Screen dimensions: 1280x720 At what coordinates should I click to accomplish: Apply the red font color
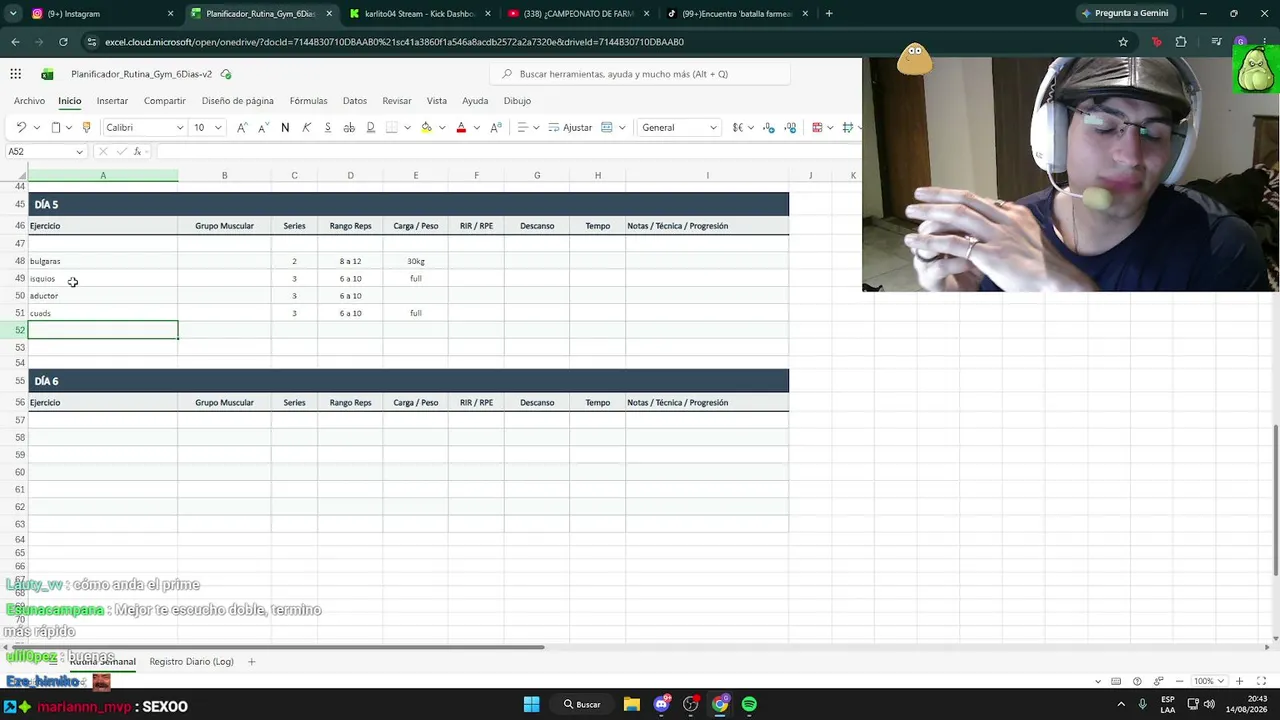coord(461,128)
